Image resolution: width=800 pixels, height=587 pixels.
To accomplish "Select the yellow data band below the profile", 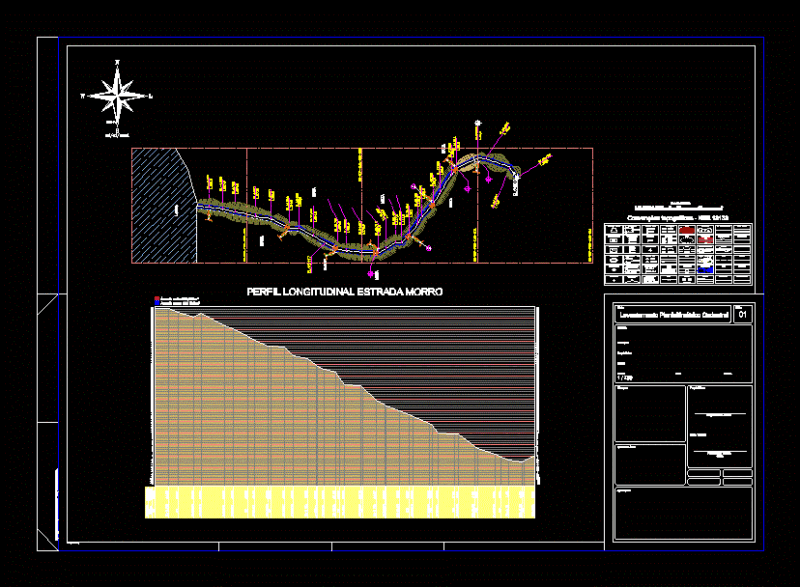I will pos(340,502).
